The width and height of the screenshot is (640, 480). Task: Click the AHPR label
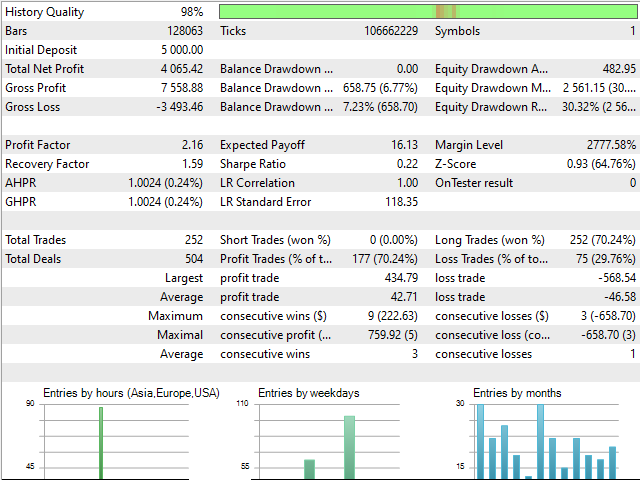click(x=20, y=183)
